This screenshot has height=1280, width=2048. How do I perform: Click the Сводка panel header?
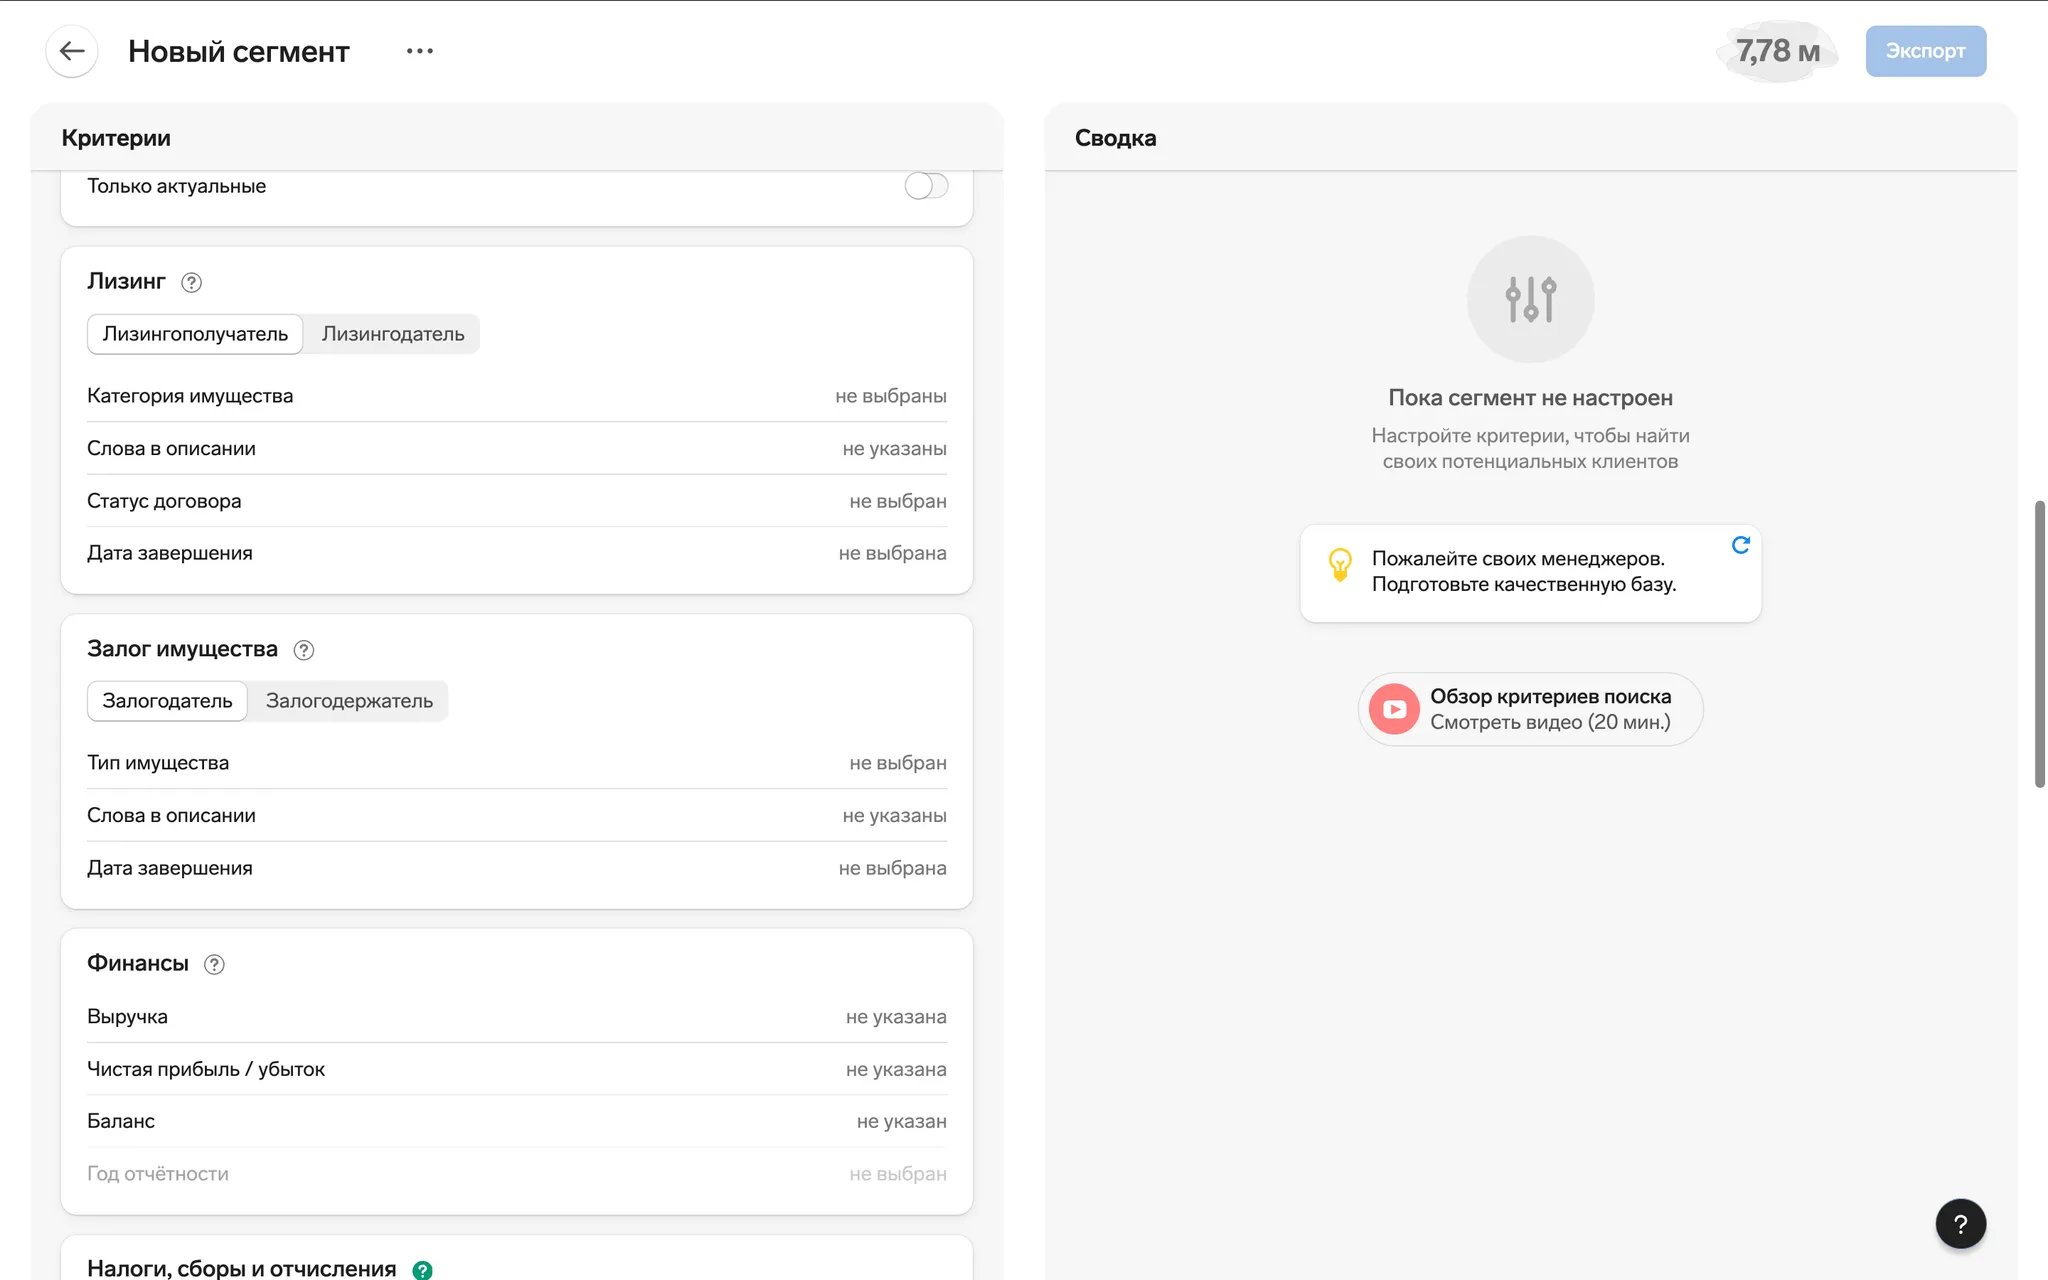point(1530,137)
